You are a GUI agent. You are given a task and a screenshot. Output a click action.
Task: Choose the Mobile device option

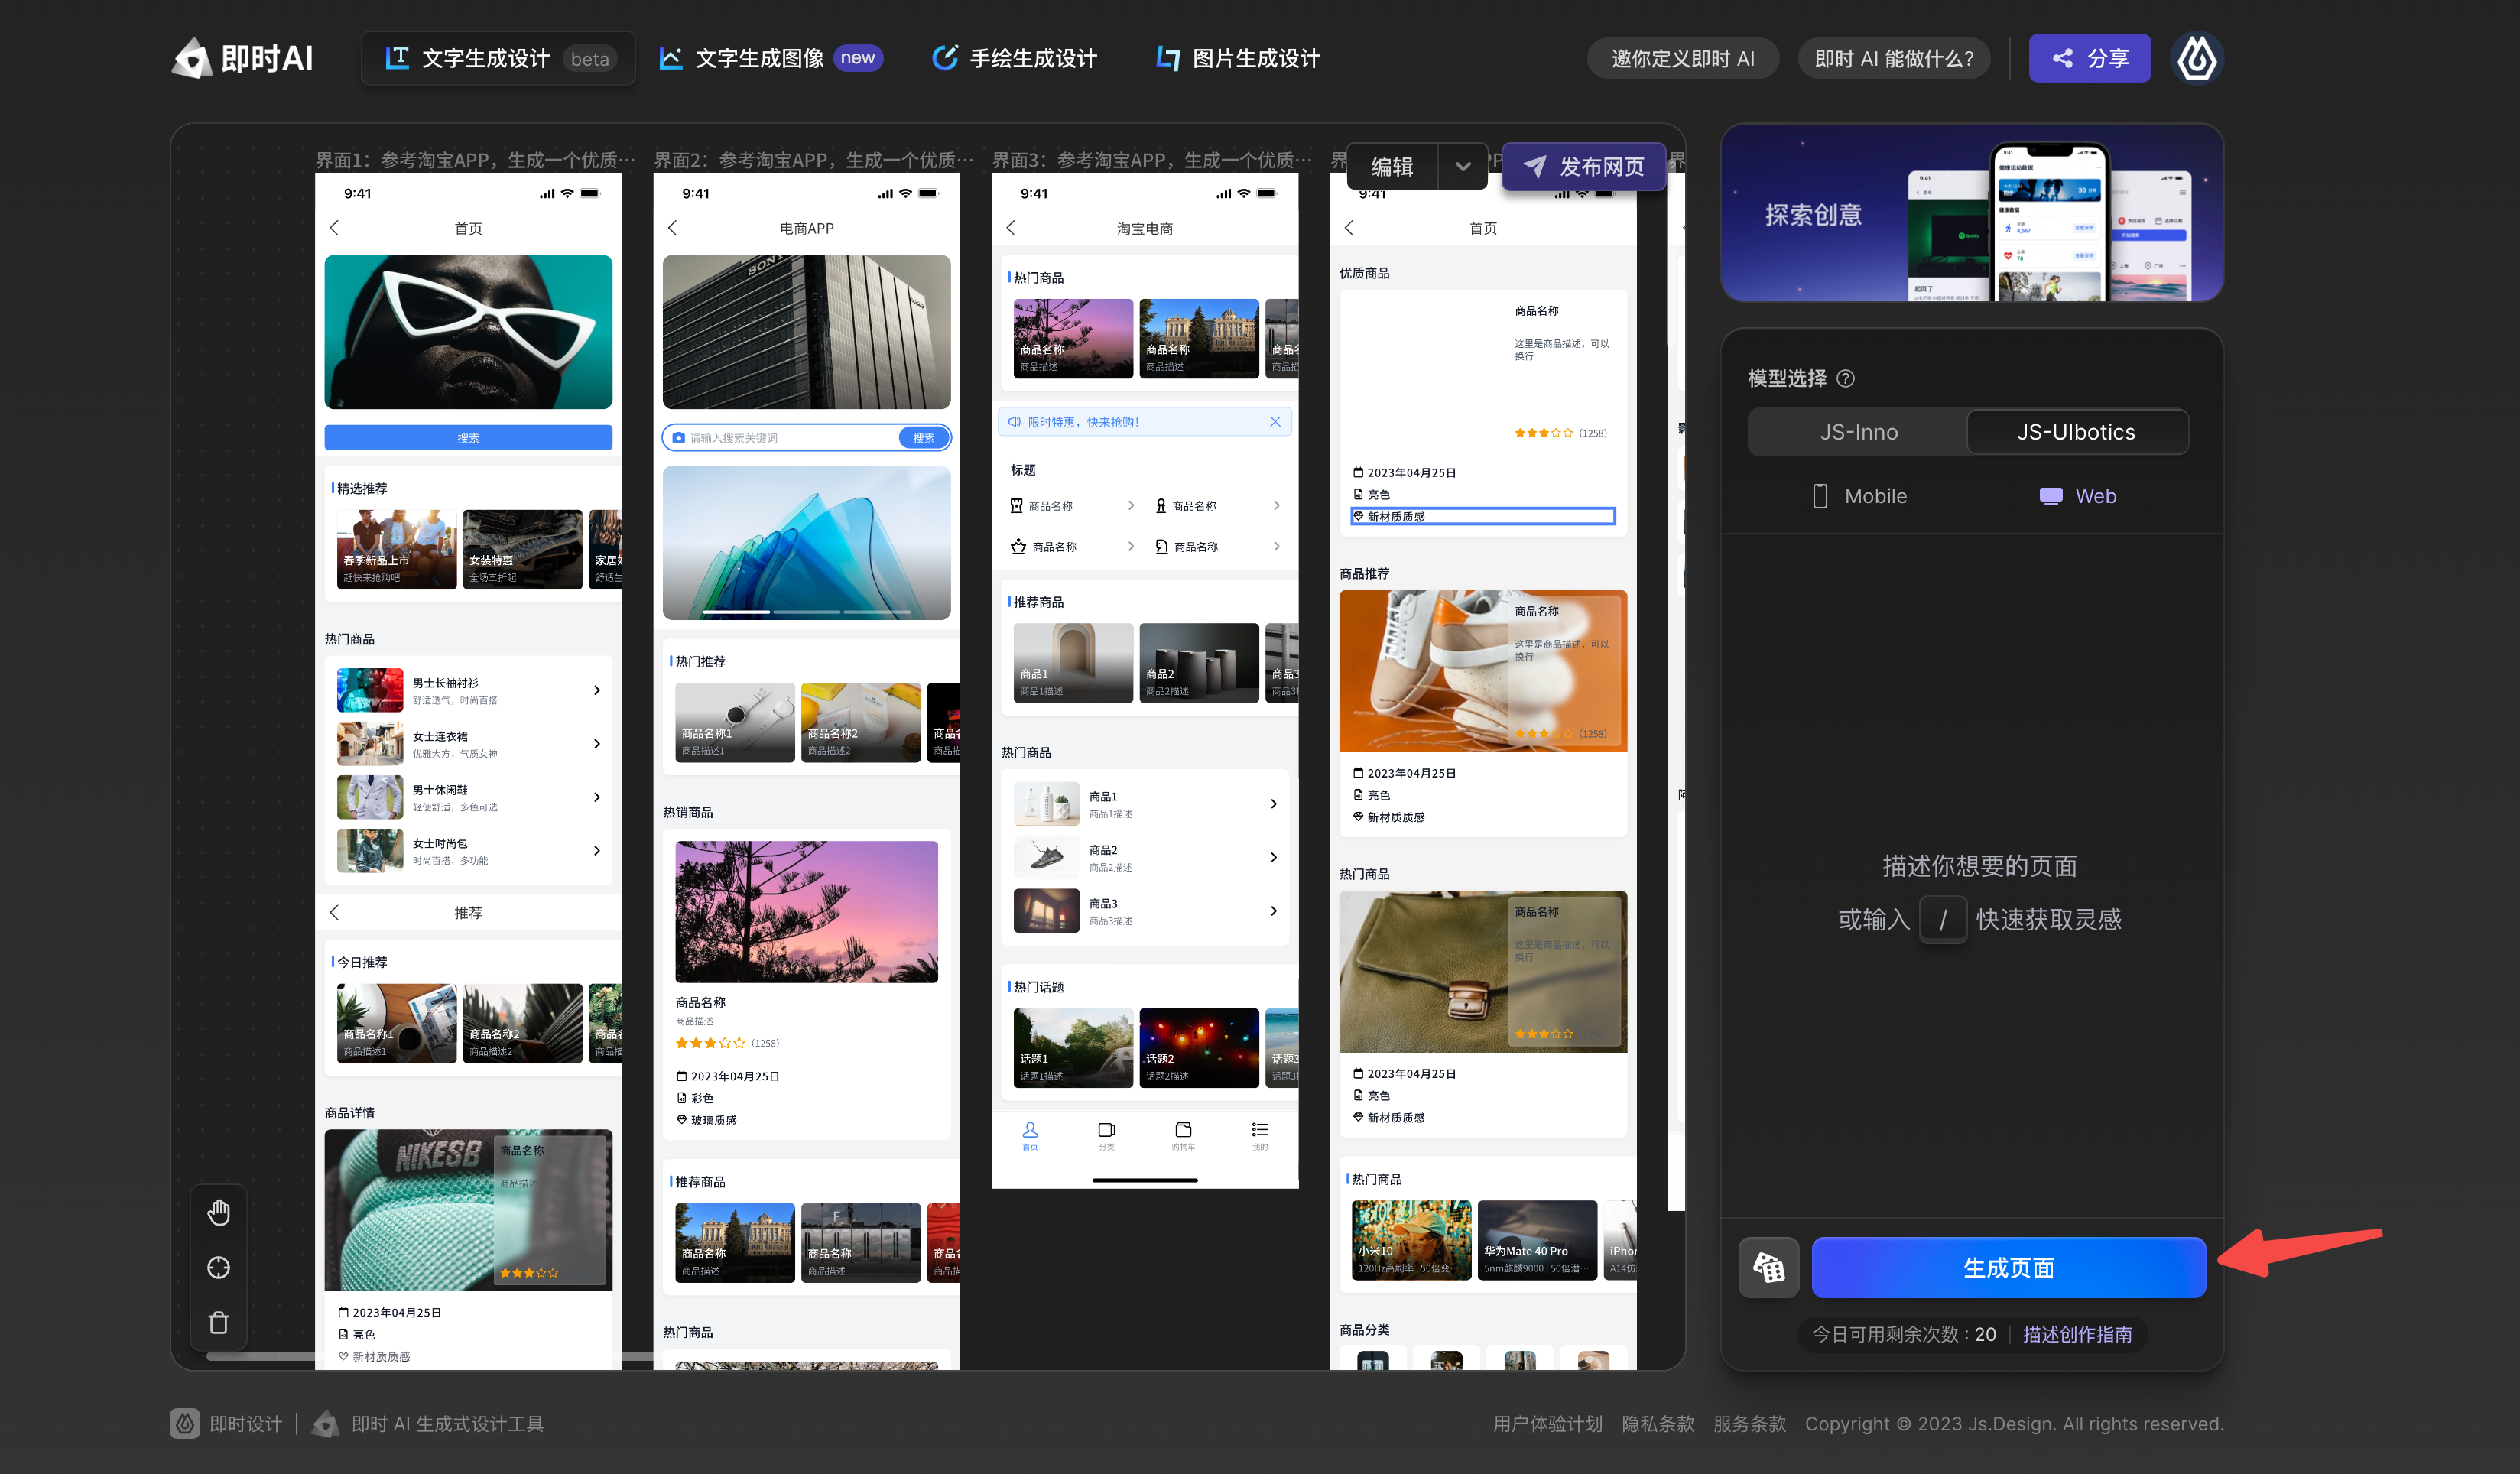click(1859, 496)
